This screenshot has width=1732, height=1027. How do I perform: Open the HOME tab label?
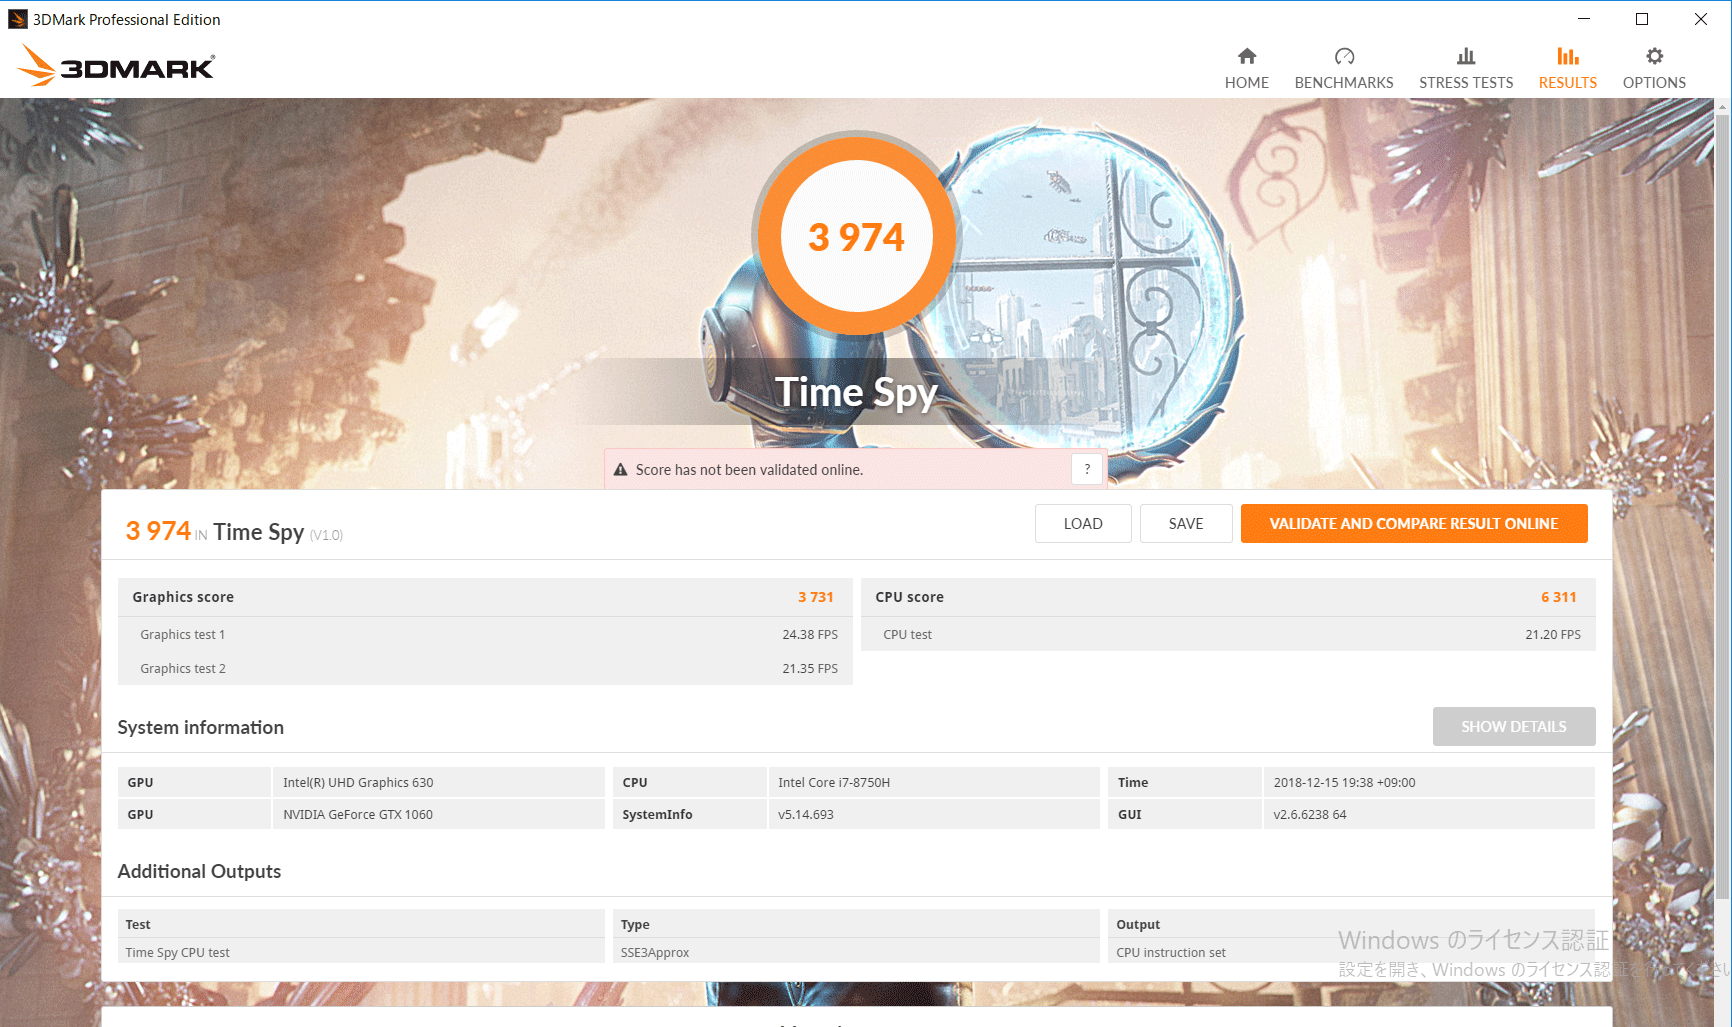point(1247,83)
